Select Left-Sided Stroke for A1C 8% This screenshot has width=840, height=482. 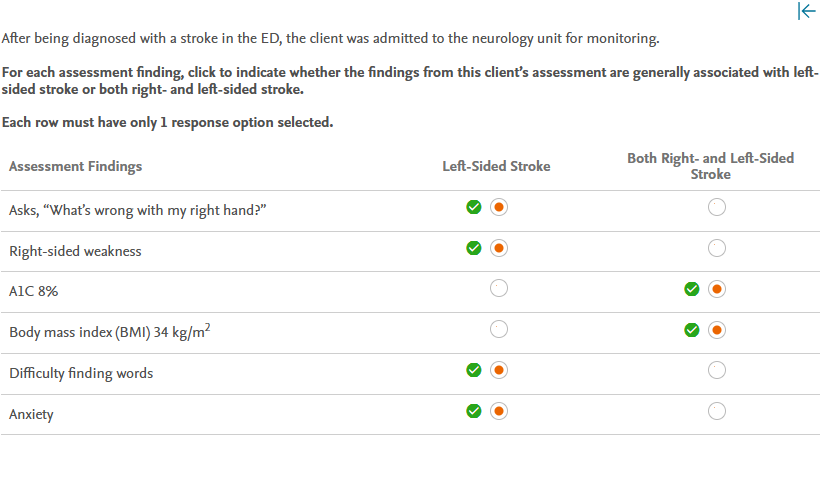click(499, 289)
